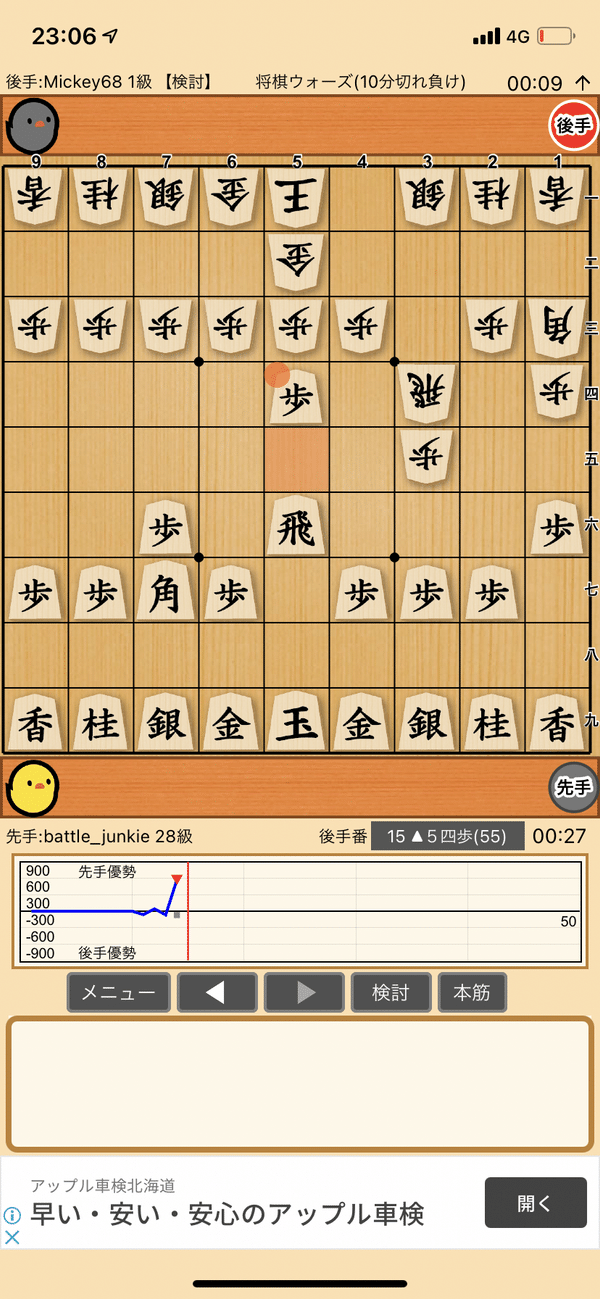Viewport: 600px width, 1299px height.
Task: Select the 玉 king piece on 5九
Action: [x=297, y=722]
